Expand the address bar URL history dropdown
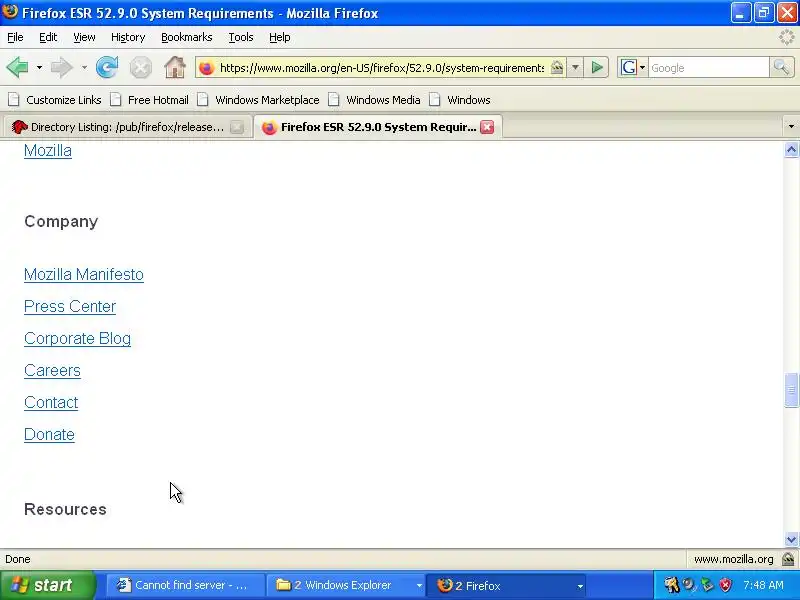The height and width of the screenshot is (600, 800). point(575,67)
